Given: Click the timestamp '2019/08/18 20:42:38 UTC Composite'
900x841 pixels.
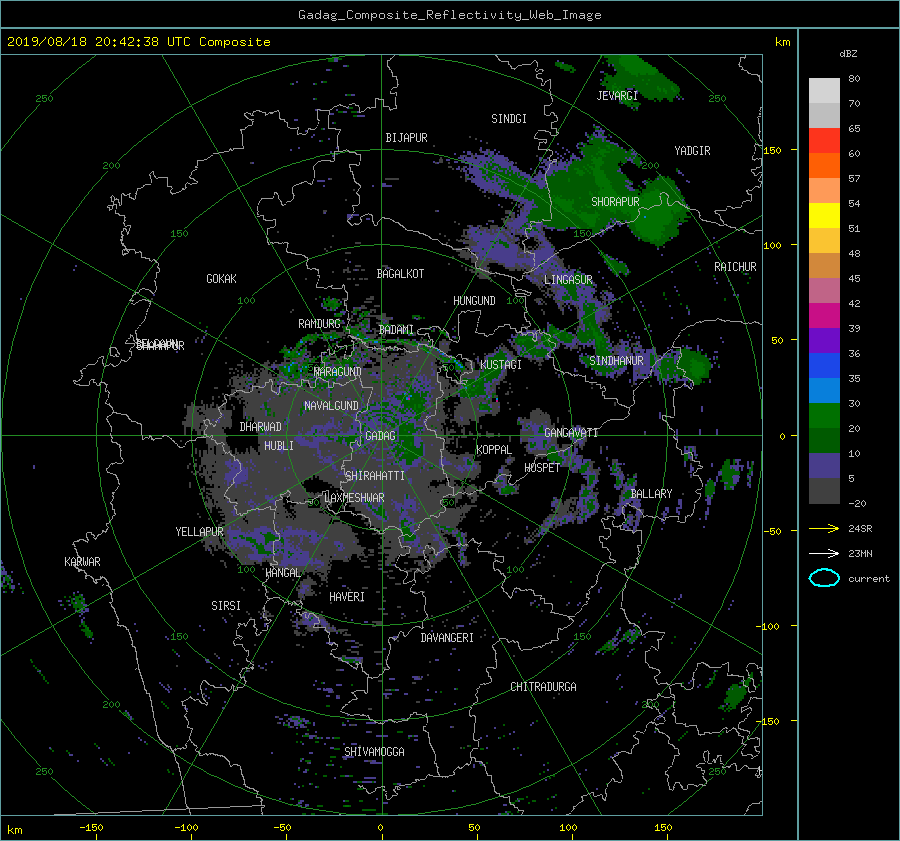Looking at the screenshot, I should coord(138,42).
